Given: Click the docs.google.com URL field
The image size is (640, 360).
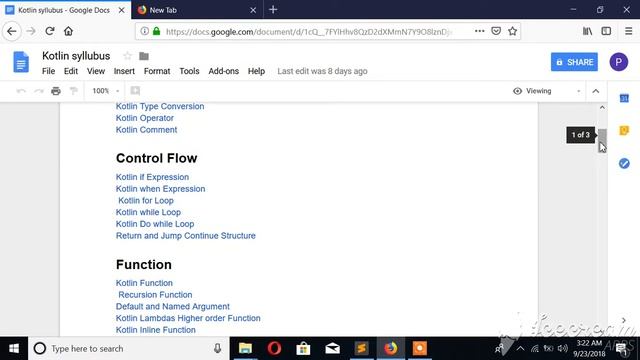Looking at the screenshot, I should pos(309,31).
